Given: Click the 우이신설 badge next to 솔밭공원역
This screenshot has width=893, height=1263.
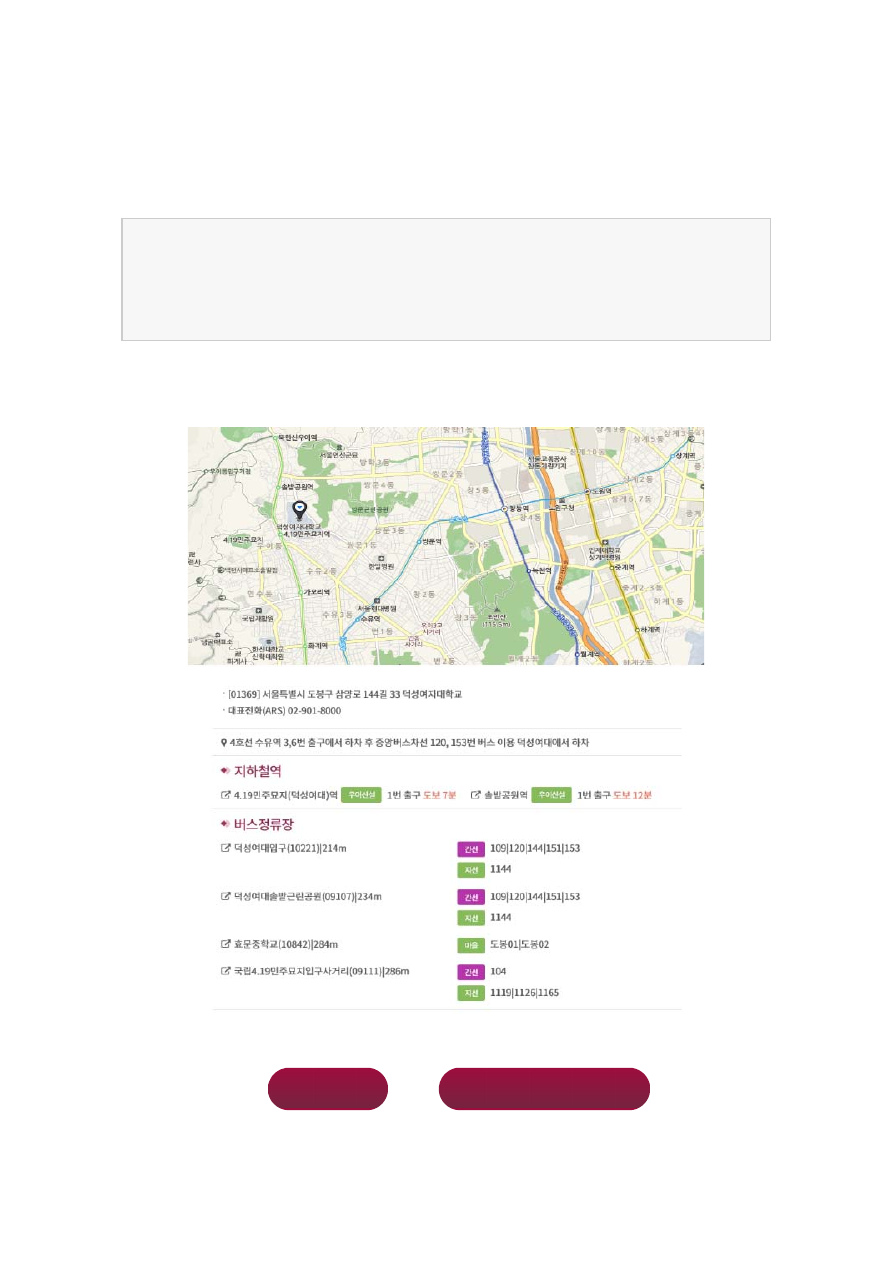Looking at the screenshot, I should click(x=551, y=795).
